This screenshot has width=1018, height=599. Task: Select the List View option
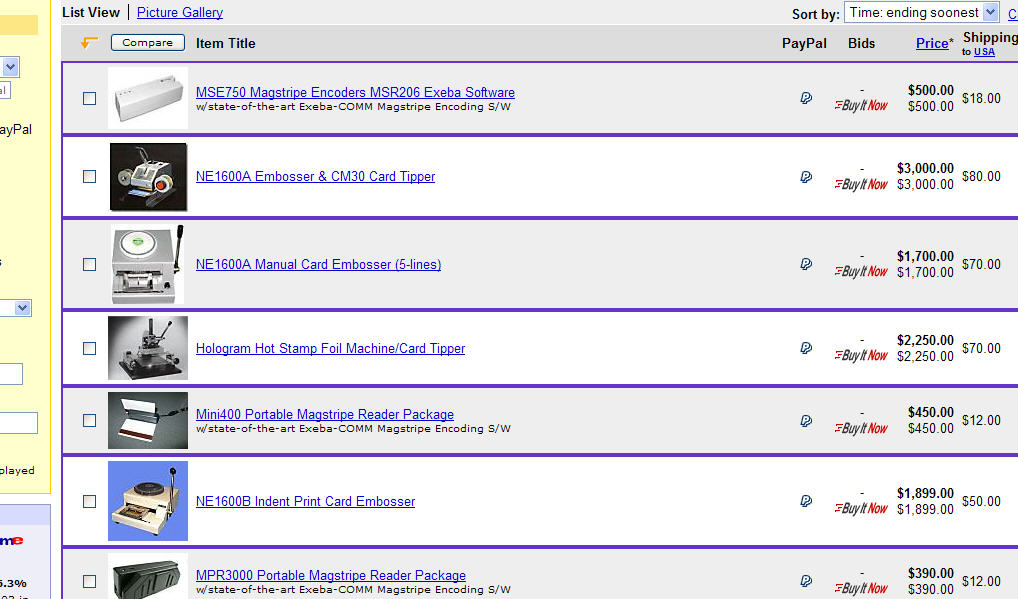[91, 12]
